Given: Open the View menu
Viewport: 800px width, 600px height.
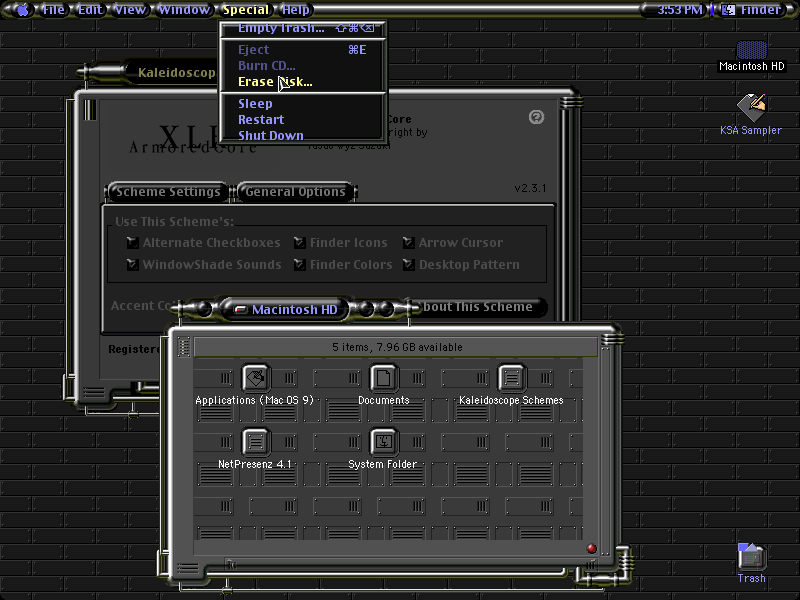Looking at the screenshot, I should [130, 10].
